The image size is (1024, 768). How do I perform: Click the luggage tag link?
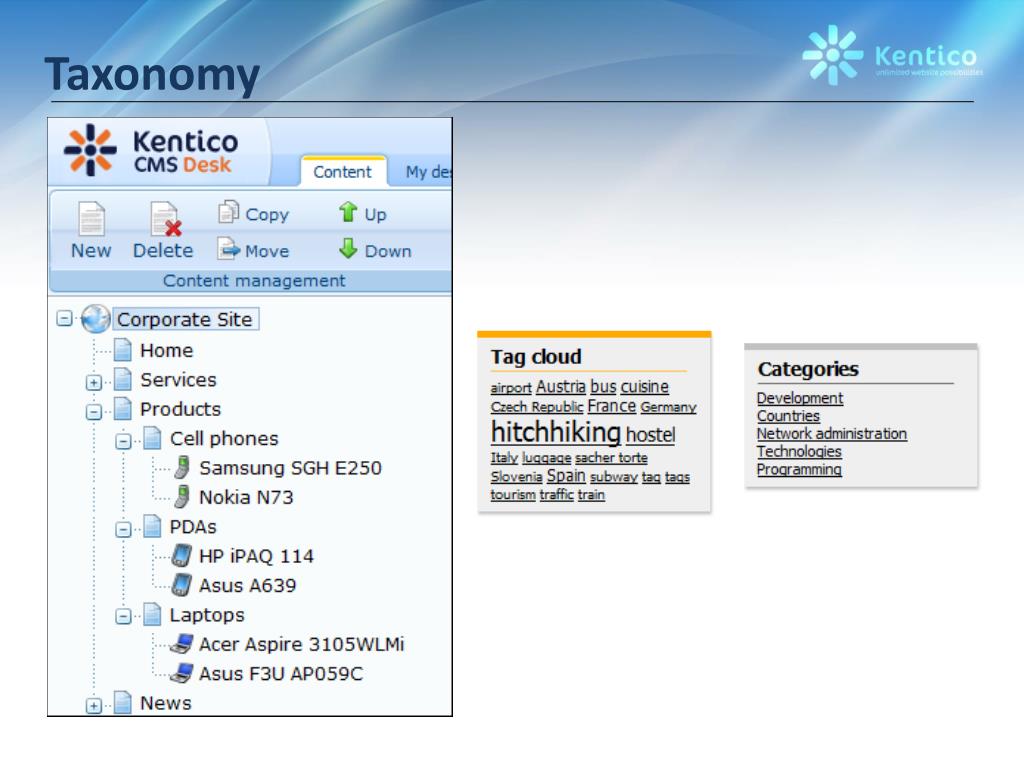click(547, 458)
